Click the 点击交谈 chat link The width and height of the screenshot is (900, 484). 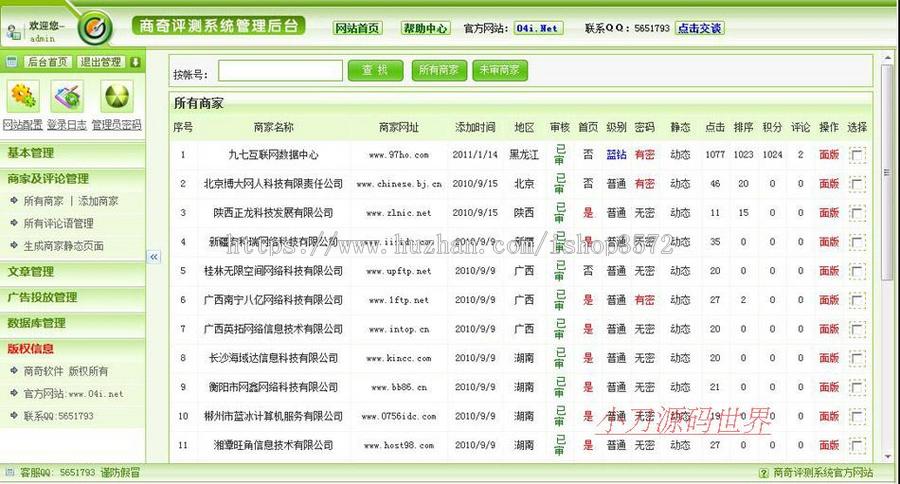coord(700,28)
